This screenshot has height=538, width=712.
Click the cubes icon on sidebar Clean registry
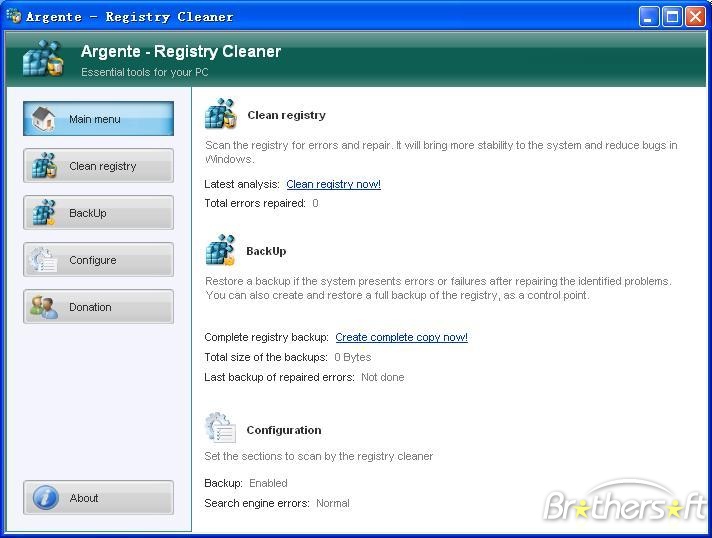coord(44,165)
